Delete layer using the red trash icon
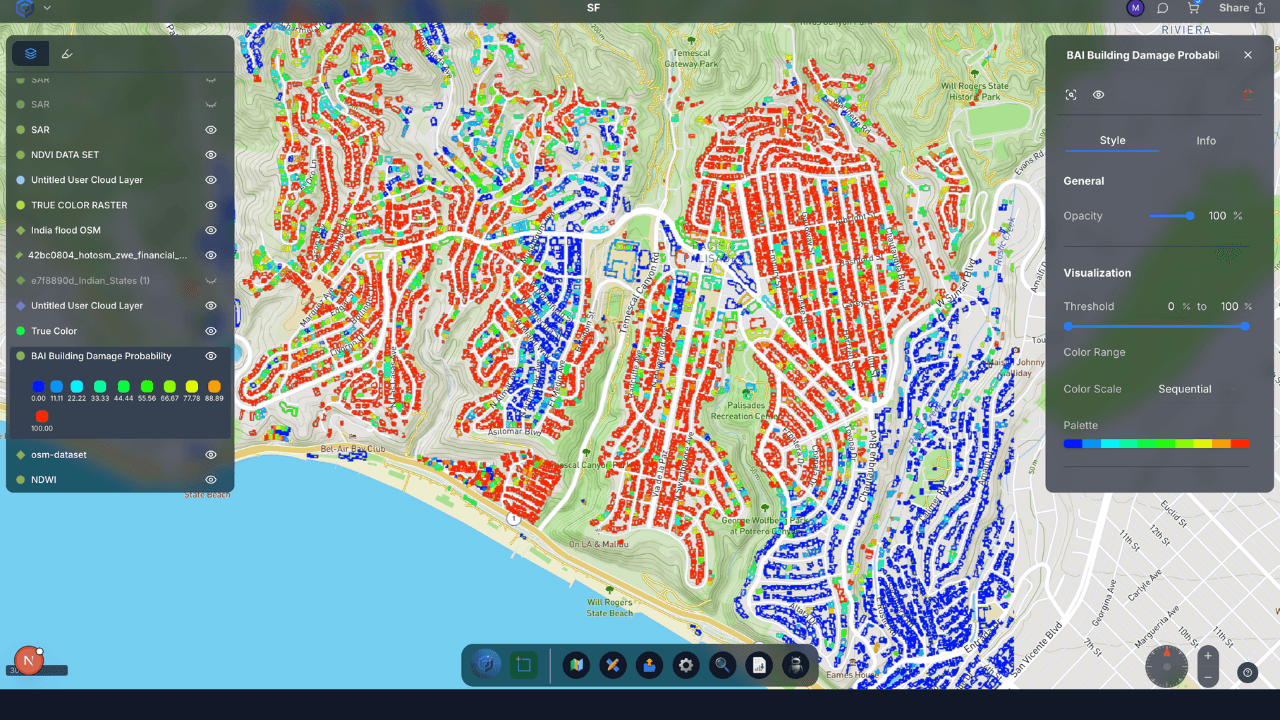The image size is (1280, 720). coord(1247,95)
